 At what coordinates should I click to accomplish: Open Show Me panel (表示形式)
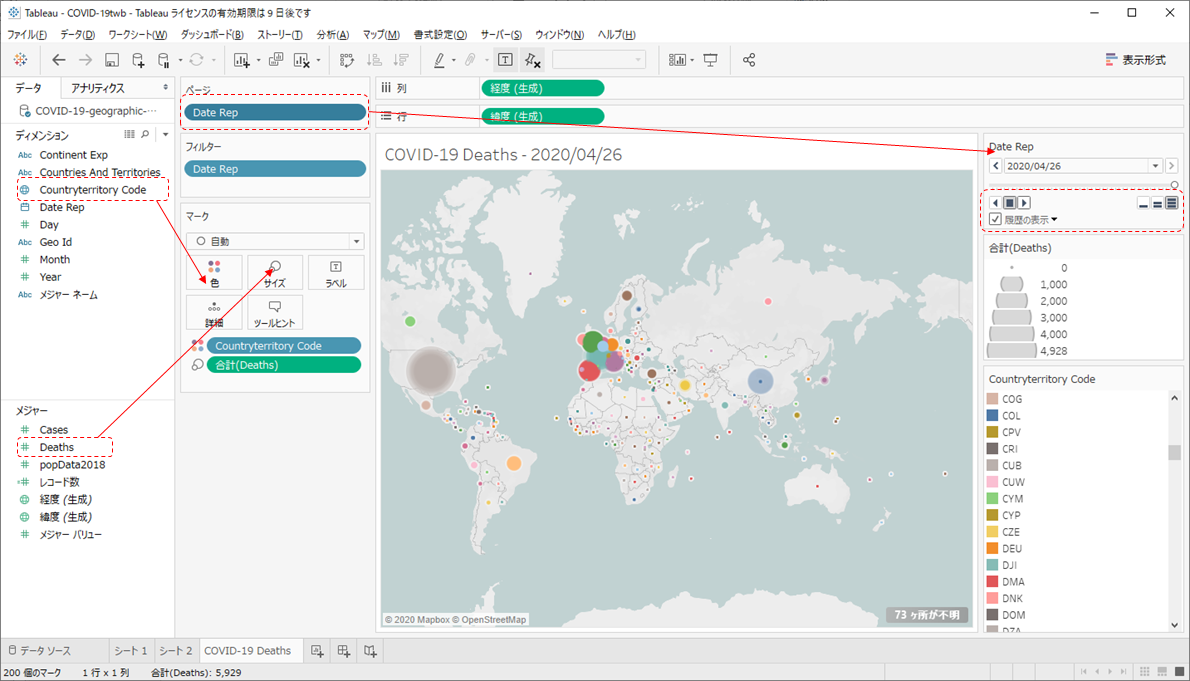pos(1135,60)
